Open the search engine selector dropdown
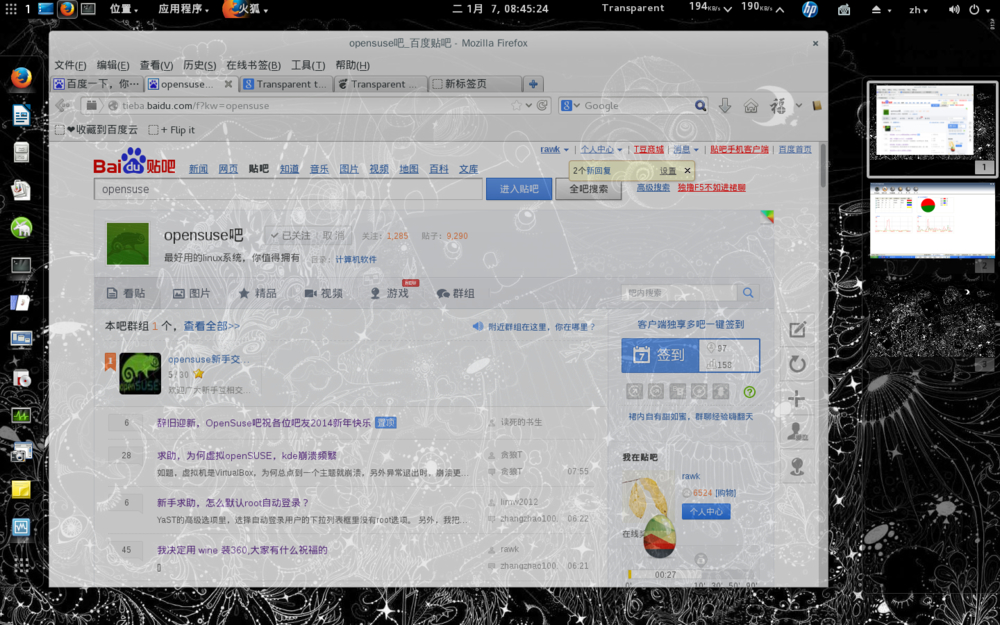Viewport: 1000px width, 625px height. coord(570,106)
